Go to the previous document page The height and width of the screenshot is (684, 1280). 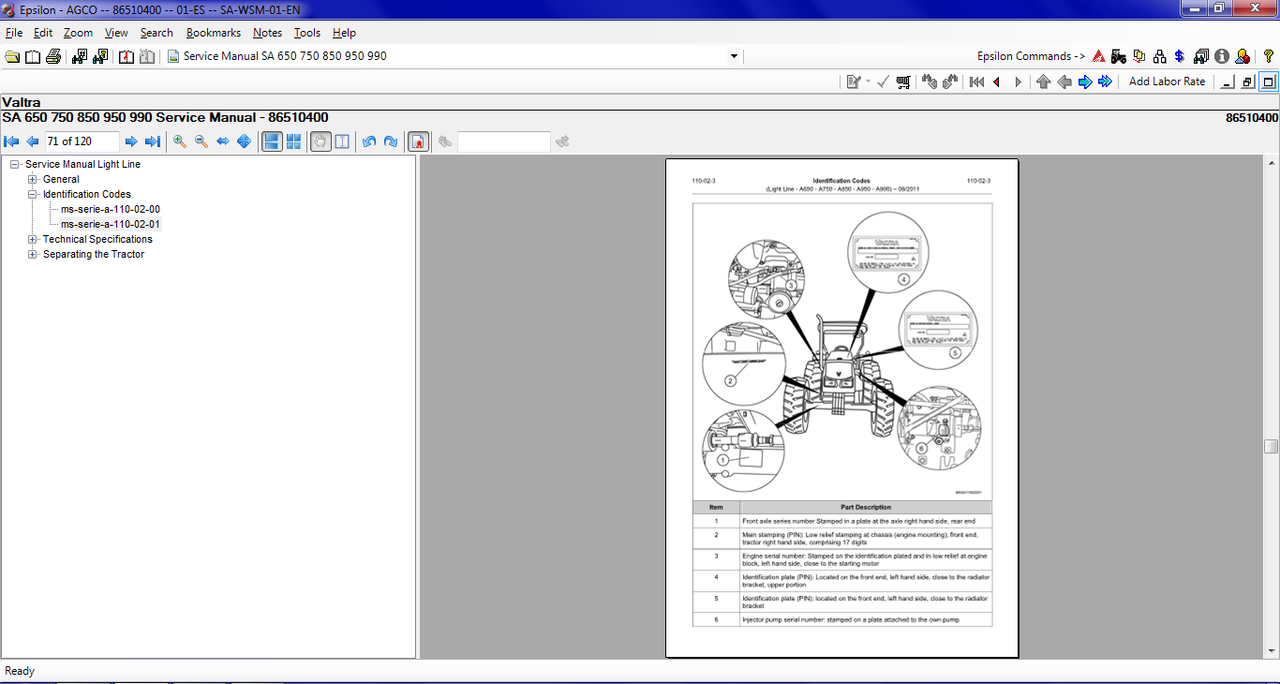tap(33, 142)
